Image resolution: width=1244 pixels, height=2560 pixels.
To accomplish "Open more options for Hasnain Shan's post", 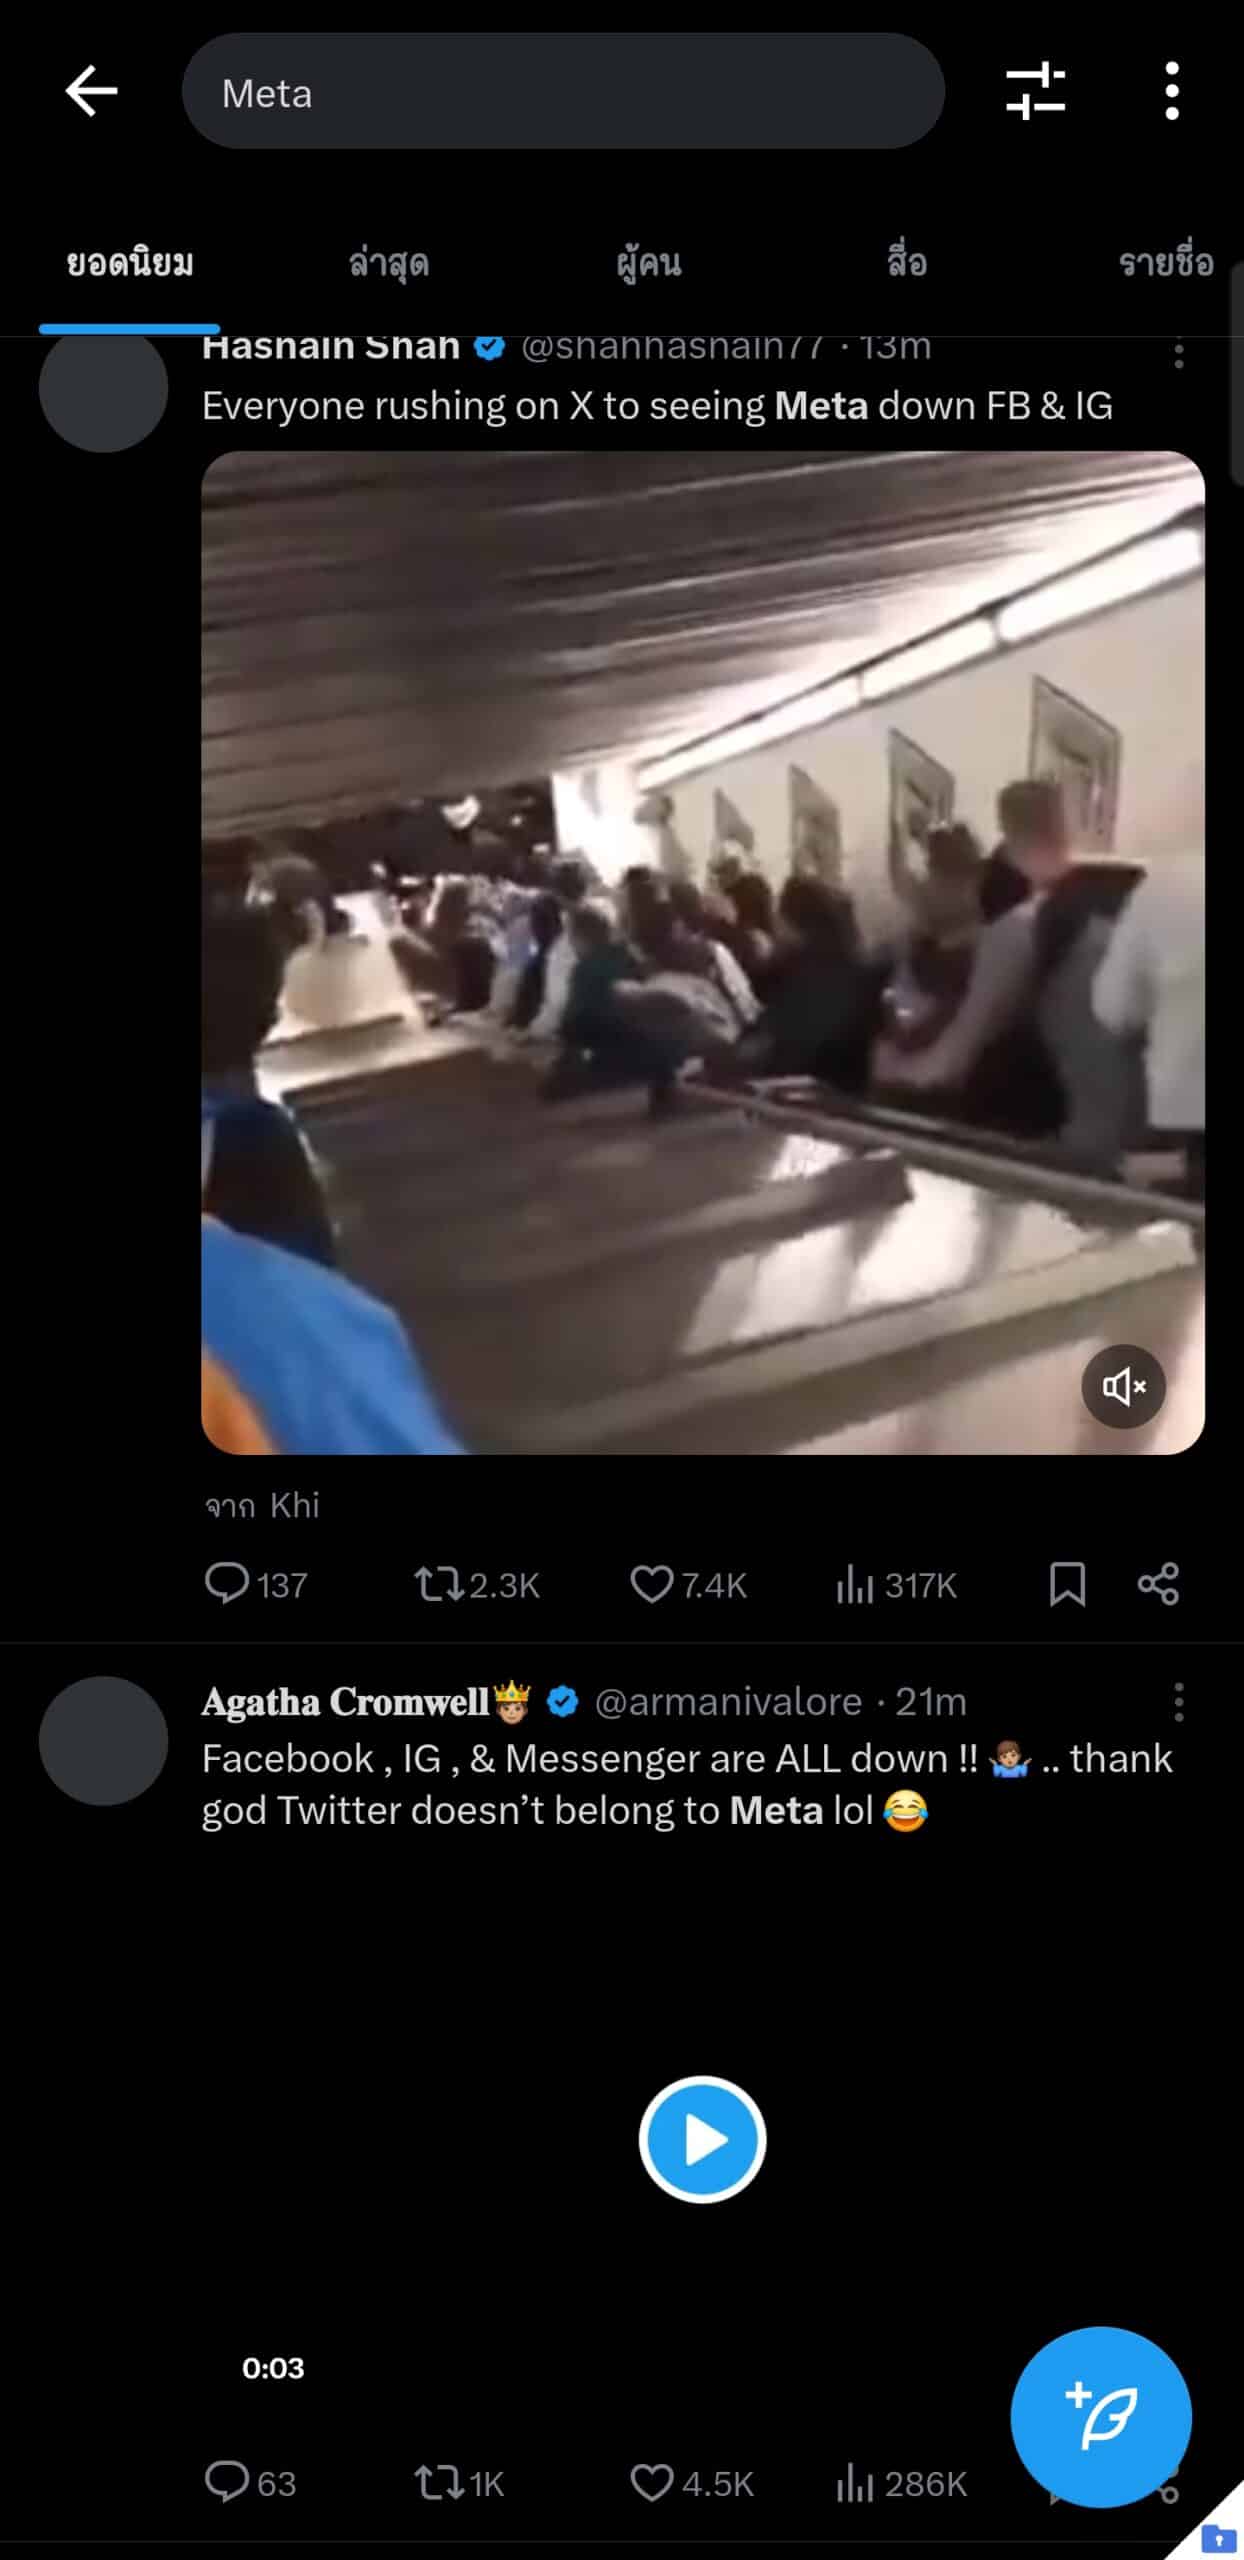I will click(1179, 353).
